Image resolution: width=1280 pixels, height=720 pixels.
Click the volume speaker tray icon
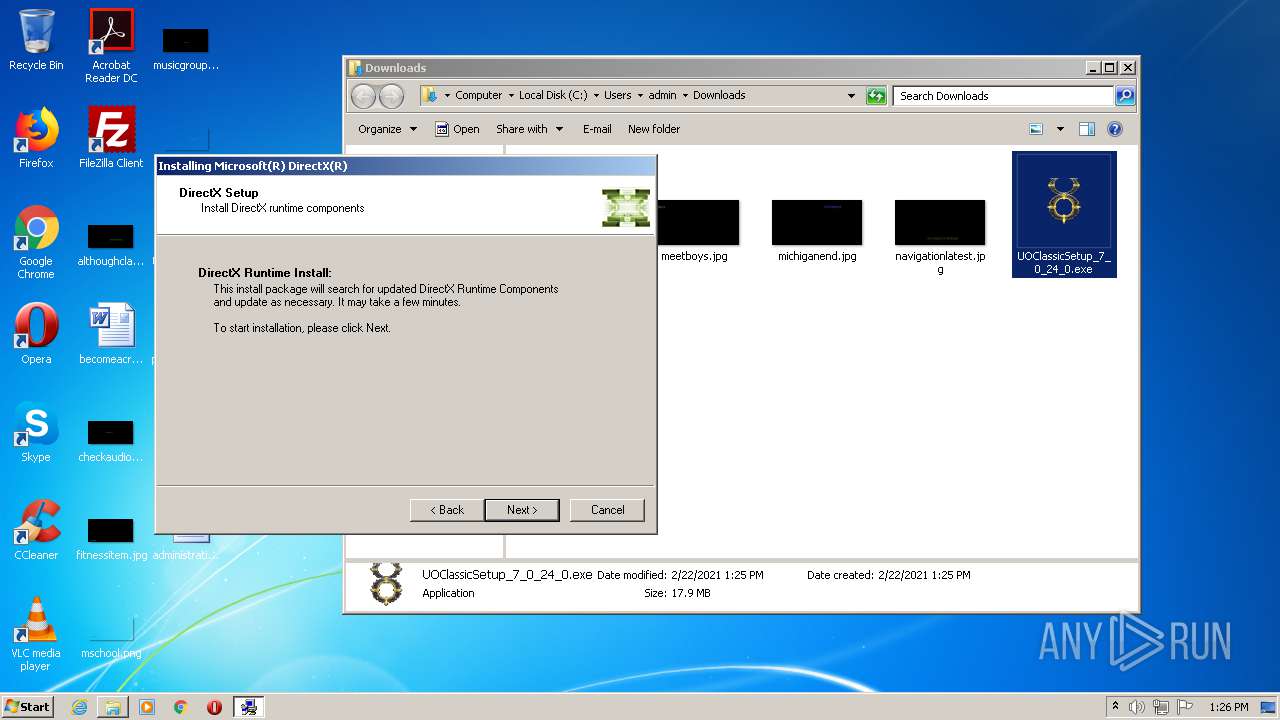[1137, 707]
